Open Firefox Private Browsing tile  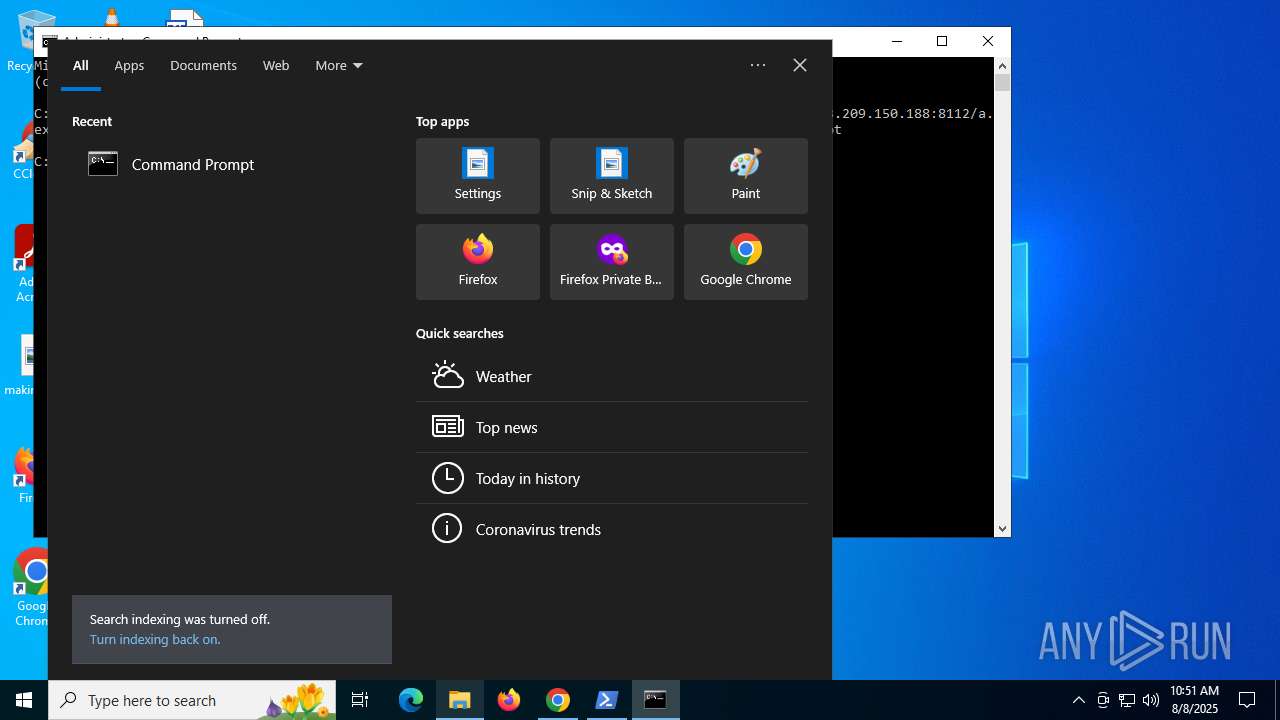[x=612, y=262]
